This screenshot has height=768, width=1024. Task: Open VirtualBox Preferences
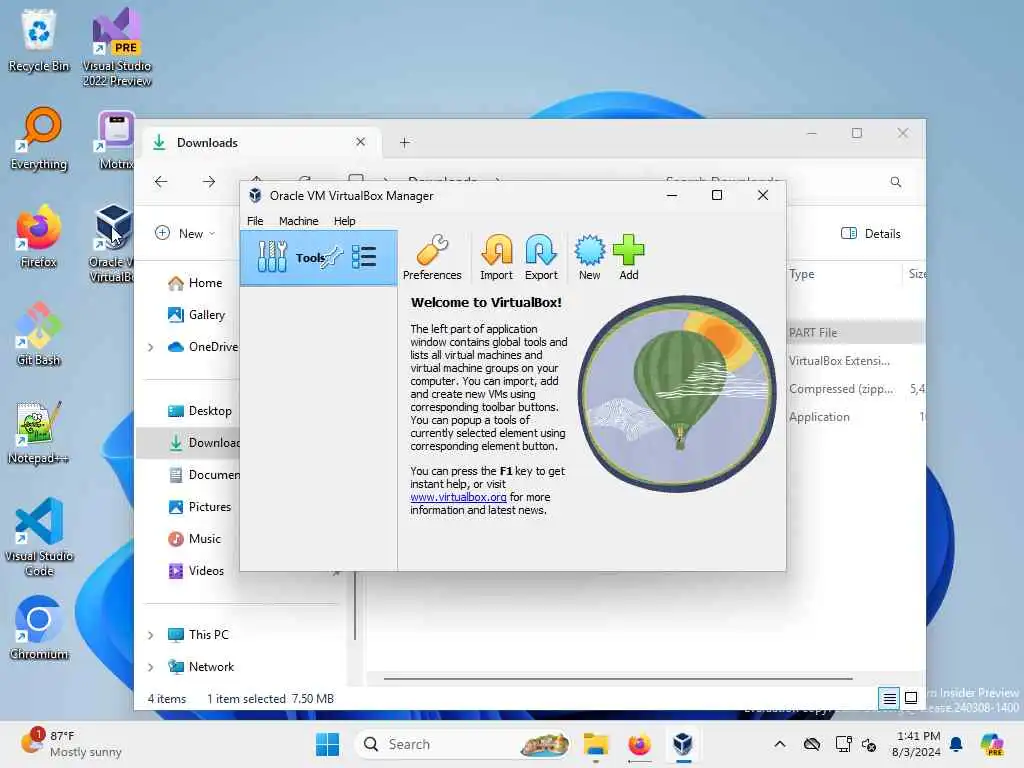pyautogui.click(x=432, y=258)
